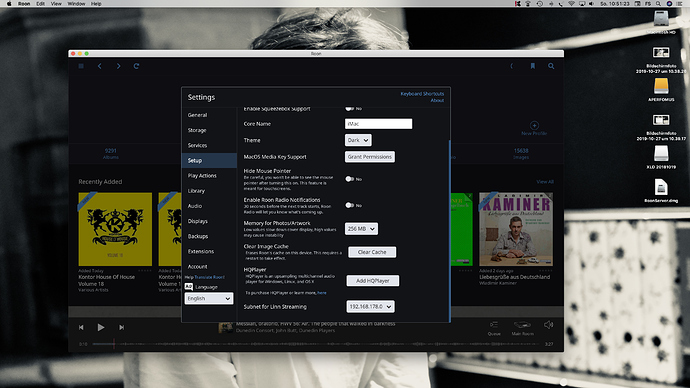The width and height of the screenshot is (690, 388).
Task: Seek in the track waveform progress bar
Action: click(x=316, y=344)
